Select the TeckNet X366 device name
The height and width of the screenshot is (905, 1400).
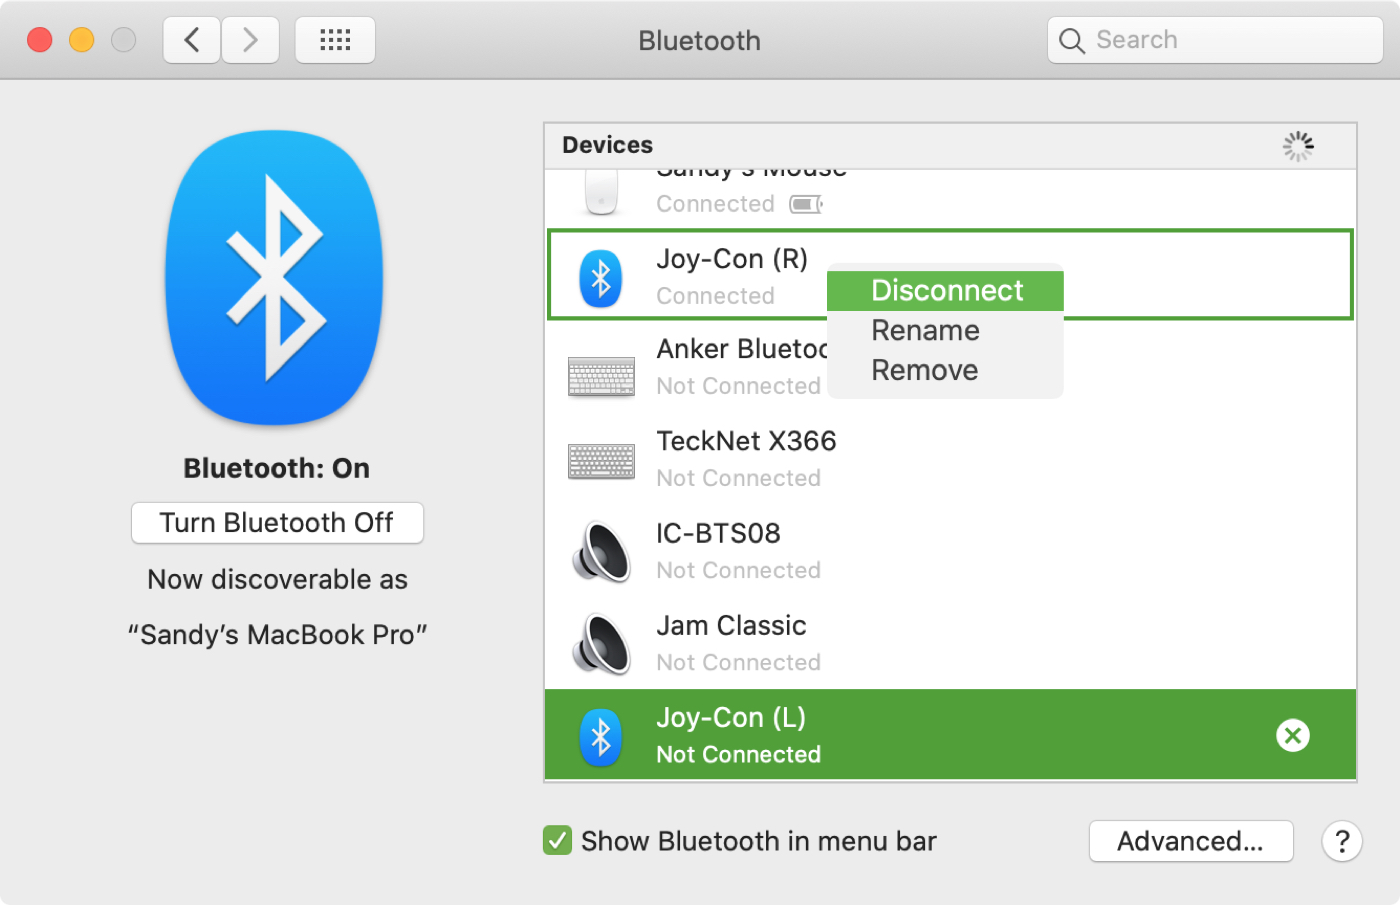tap(746, 441)
